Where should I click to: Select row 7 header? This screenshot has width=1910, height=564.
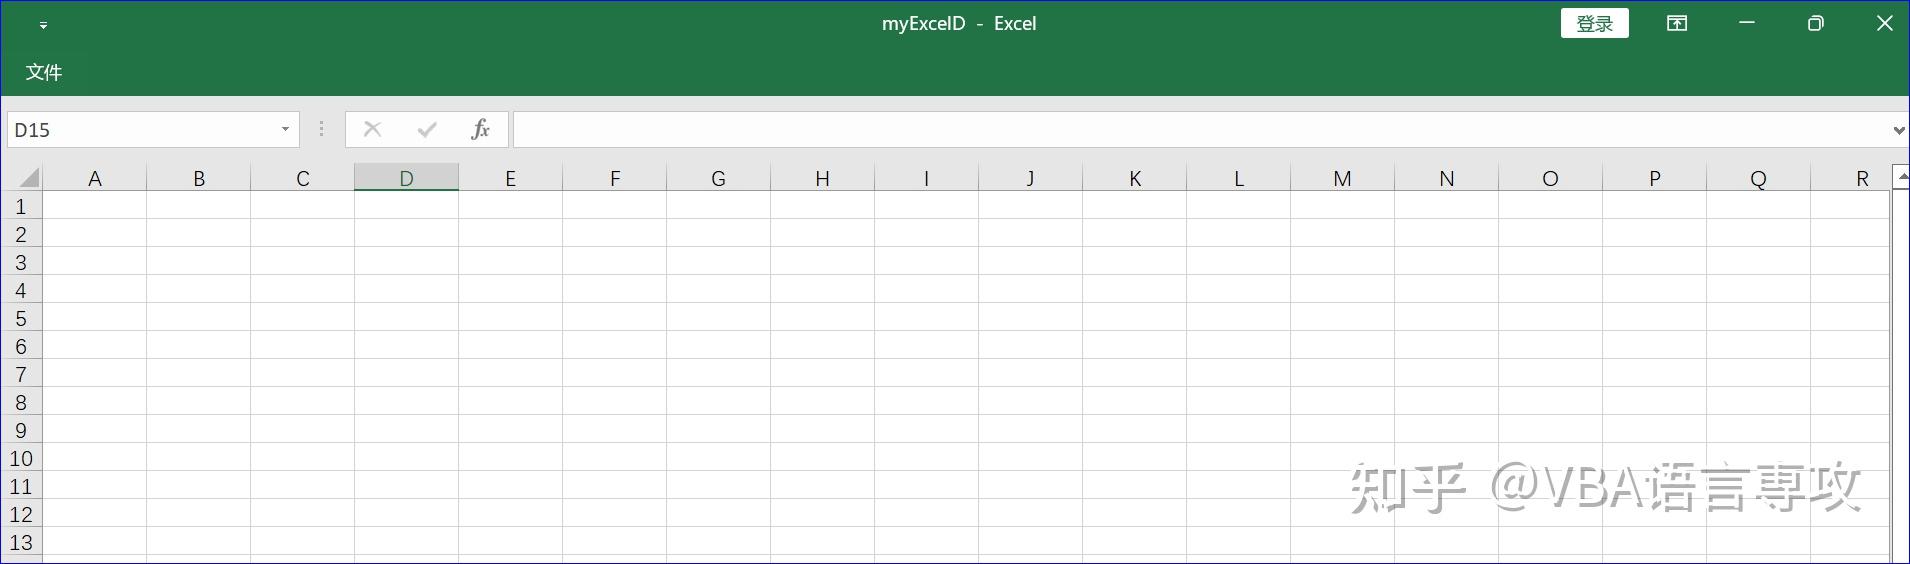coord(21,375)
